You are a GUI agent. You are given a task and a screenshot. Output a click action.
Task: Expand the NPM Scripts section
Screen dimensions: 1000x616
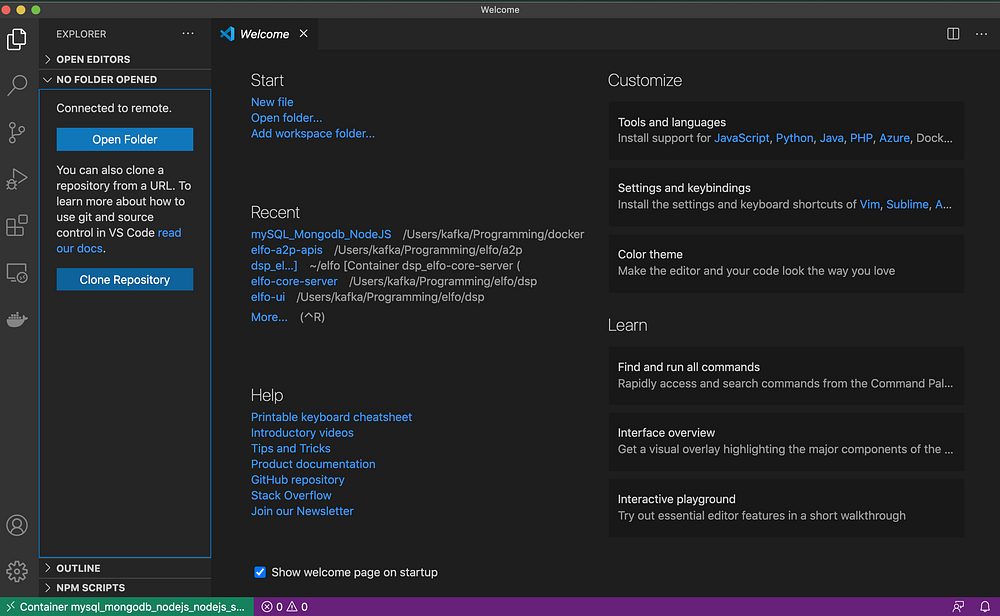125,588
